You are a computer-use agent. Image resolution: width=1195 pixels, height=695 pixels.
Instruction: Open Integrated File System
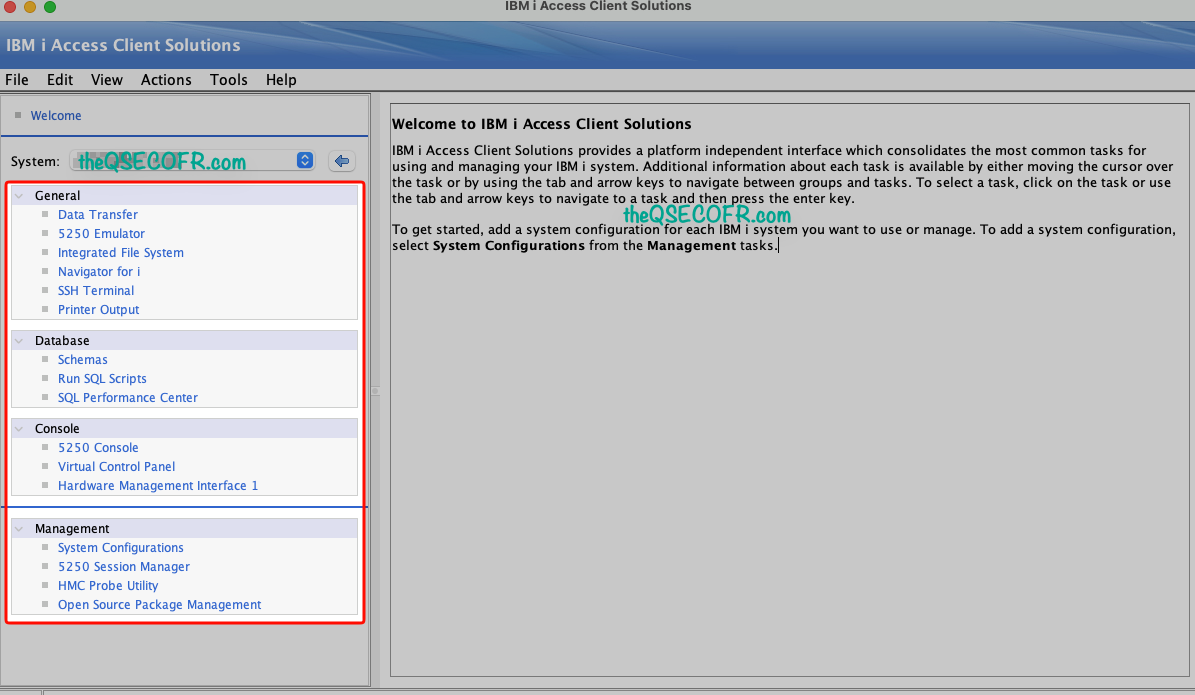[x=120, y=253]
